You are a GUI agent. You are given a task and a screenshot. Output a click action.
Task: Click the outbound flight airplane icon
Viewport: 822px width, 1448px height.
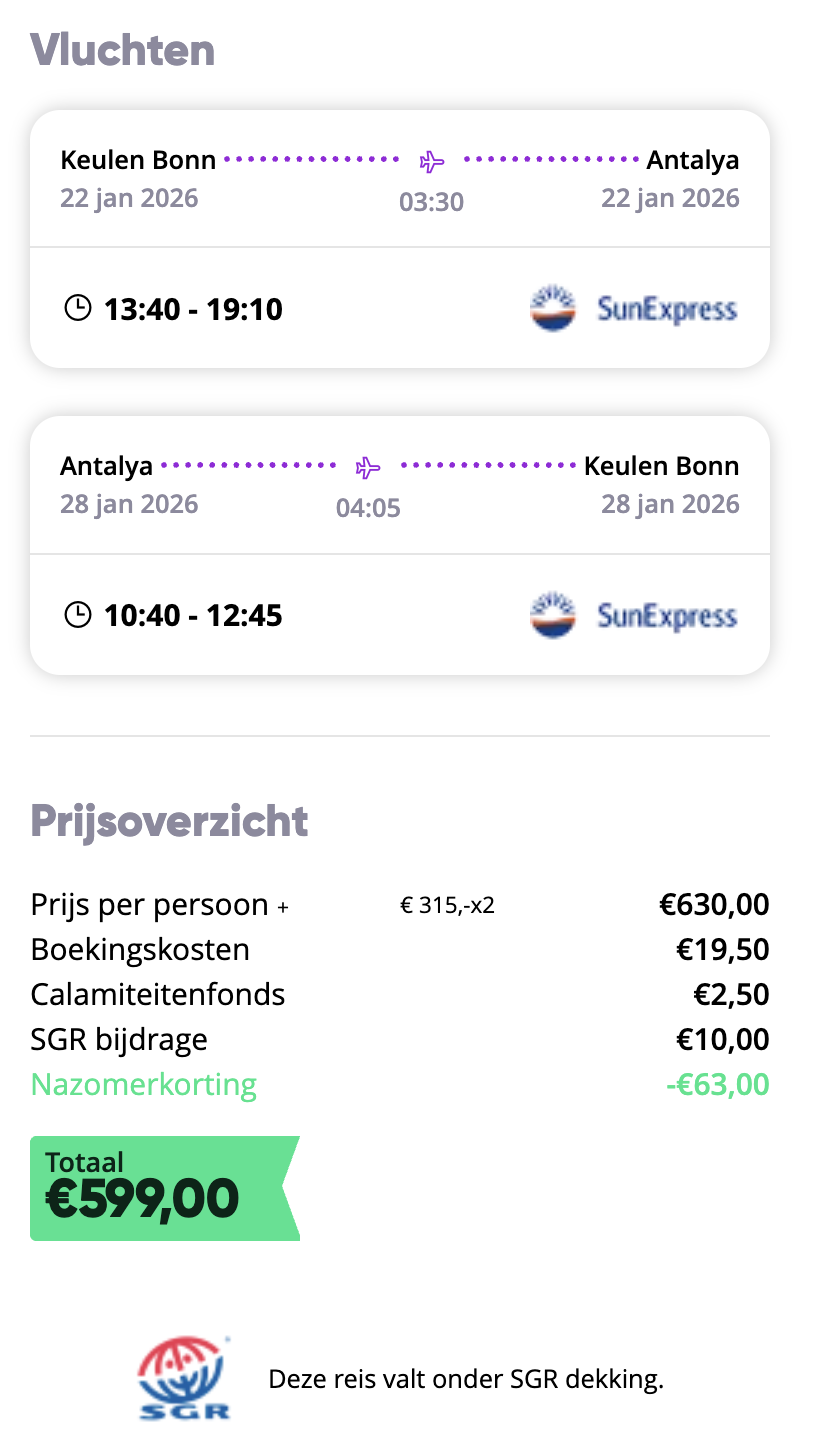(x=431, y=161)
